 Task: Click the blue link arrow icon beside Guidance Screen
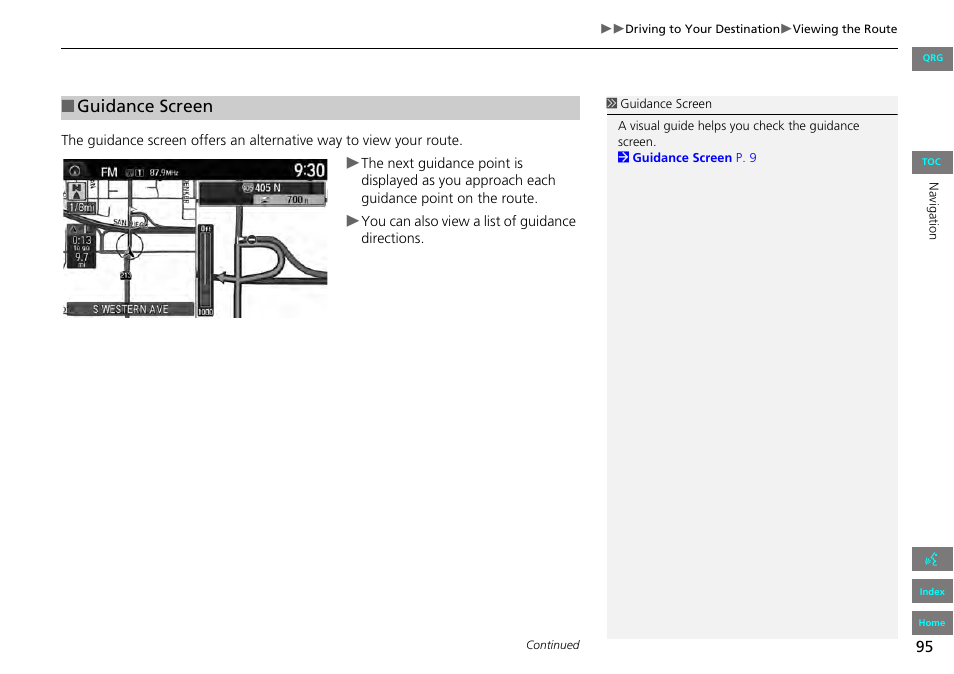point(623,158)
